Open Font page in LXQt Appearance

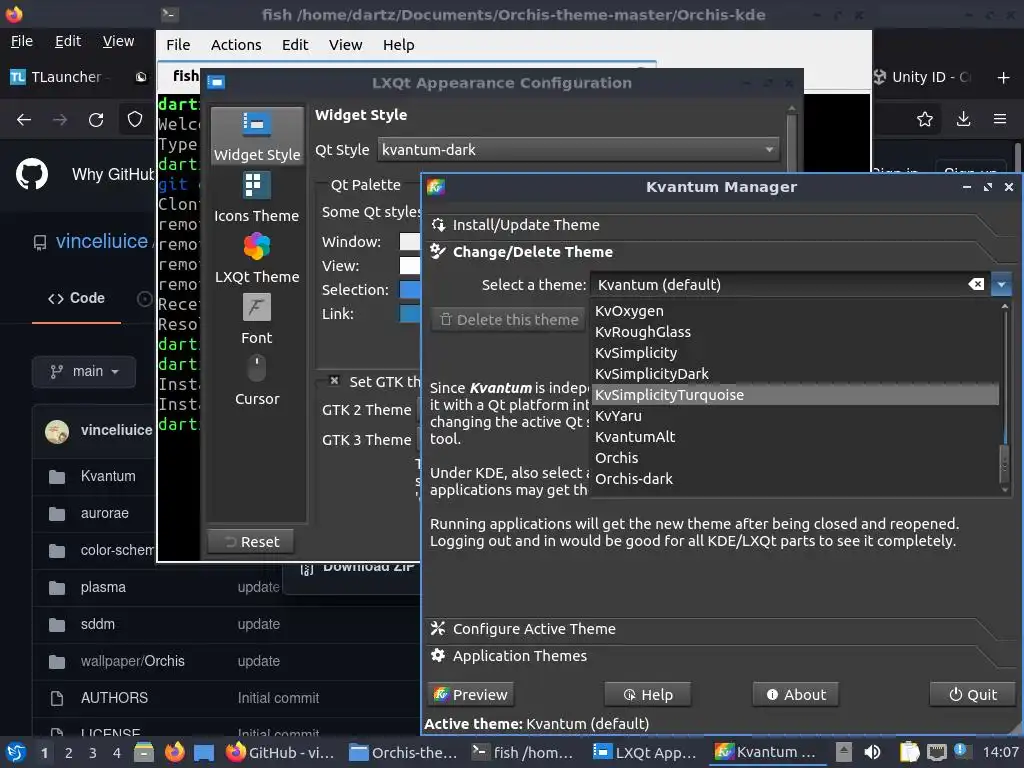(257, 319)
